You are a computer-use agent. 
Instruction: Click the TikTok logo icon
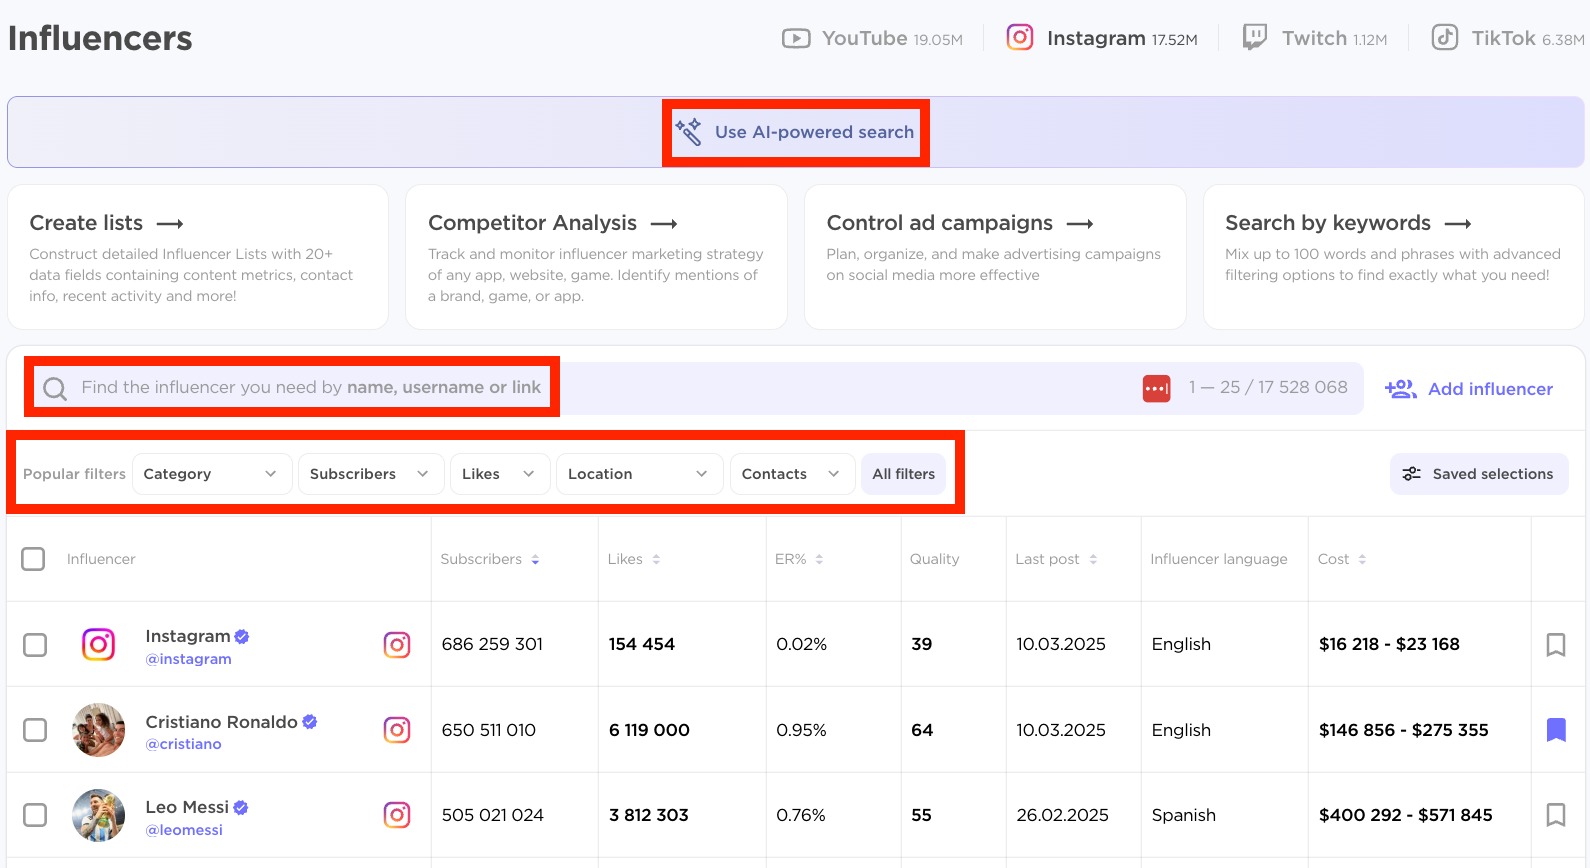pos(1444,38)
